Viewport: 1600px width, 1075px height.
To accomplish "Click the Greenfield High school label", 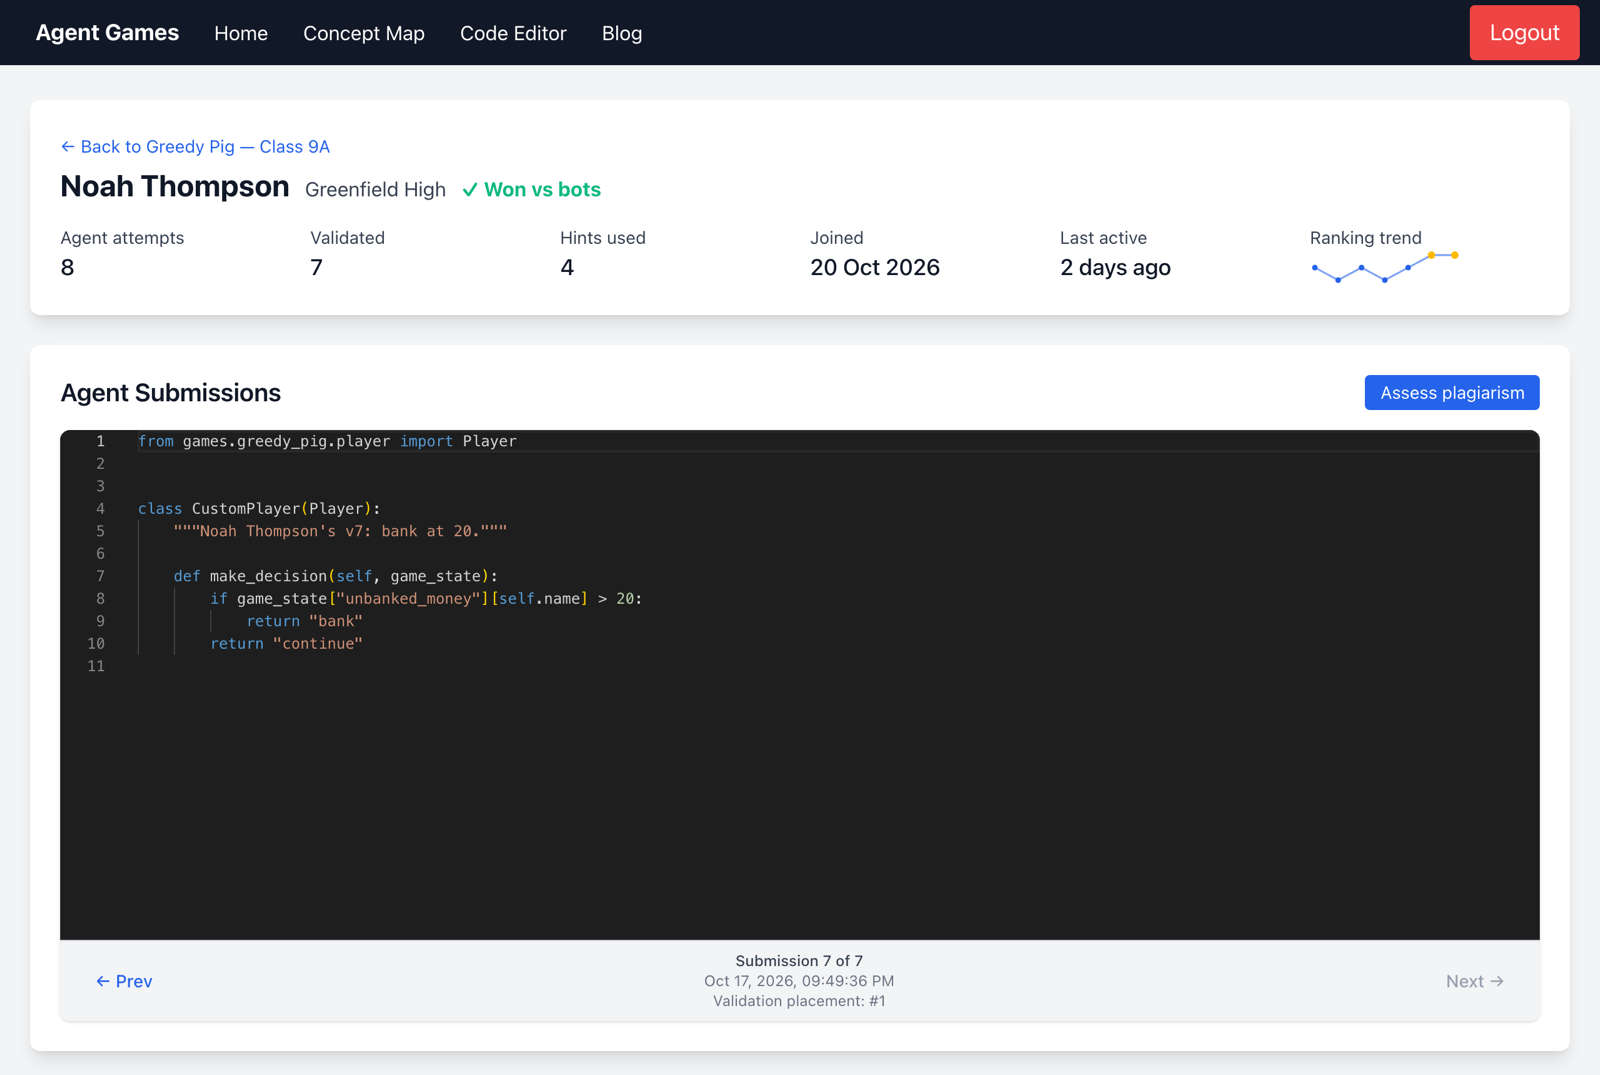I will click(375, 190).
